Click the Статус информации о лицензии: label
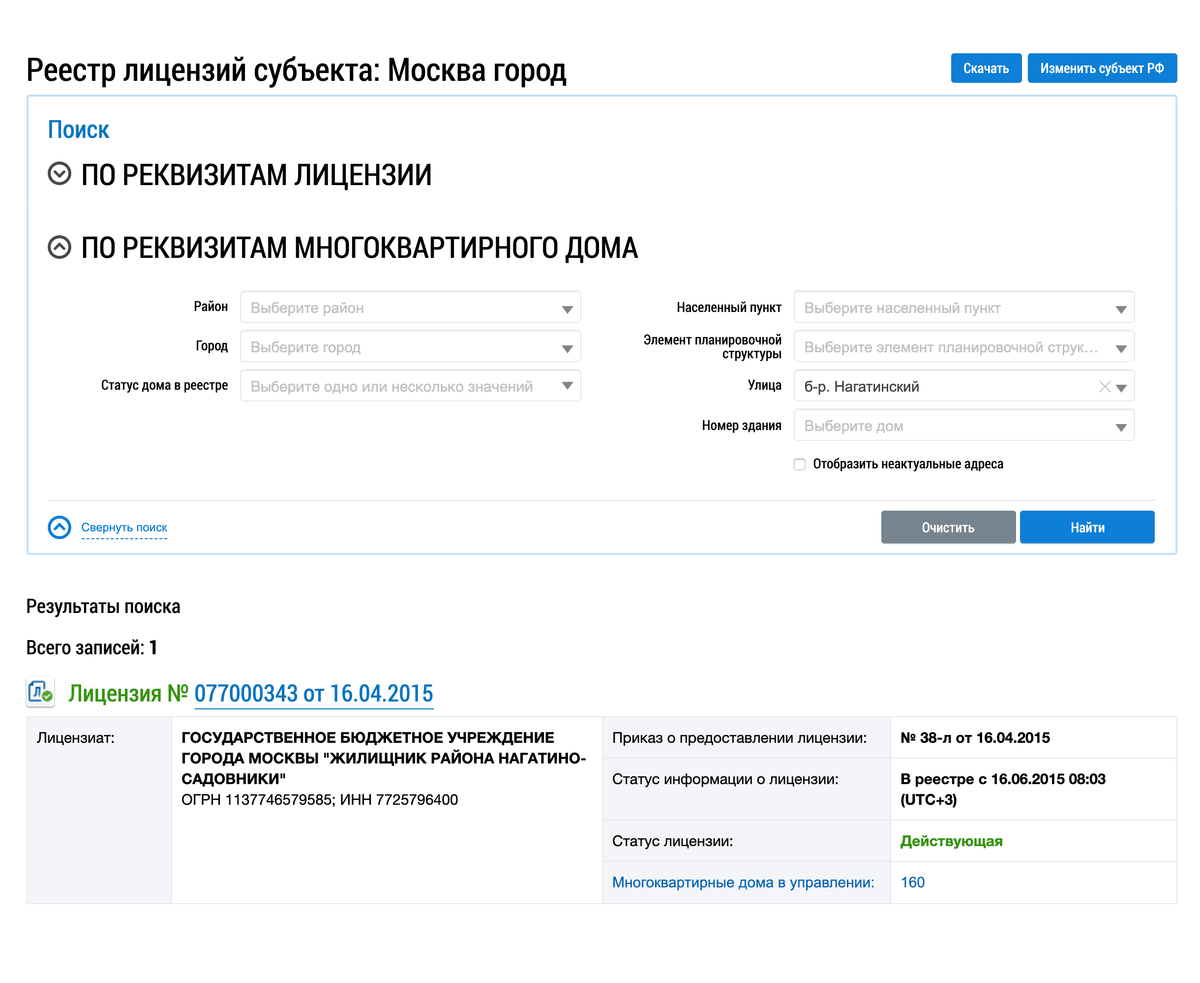 coord(725,779)
